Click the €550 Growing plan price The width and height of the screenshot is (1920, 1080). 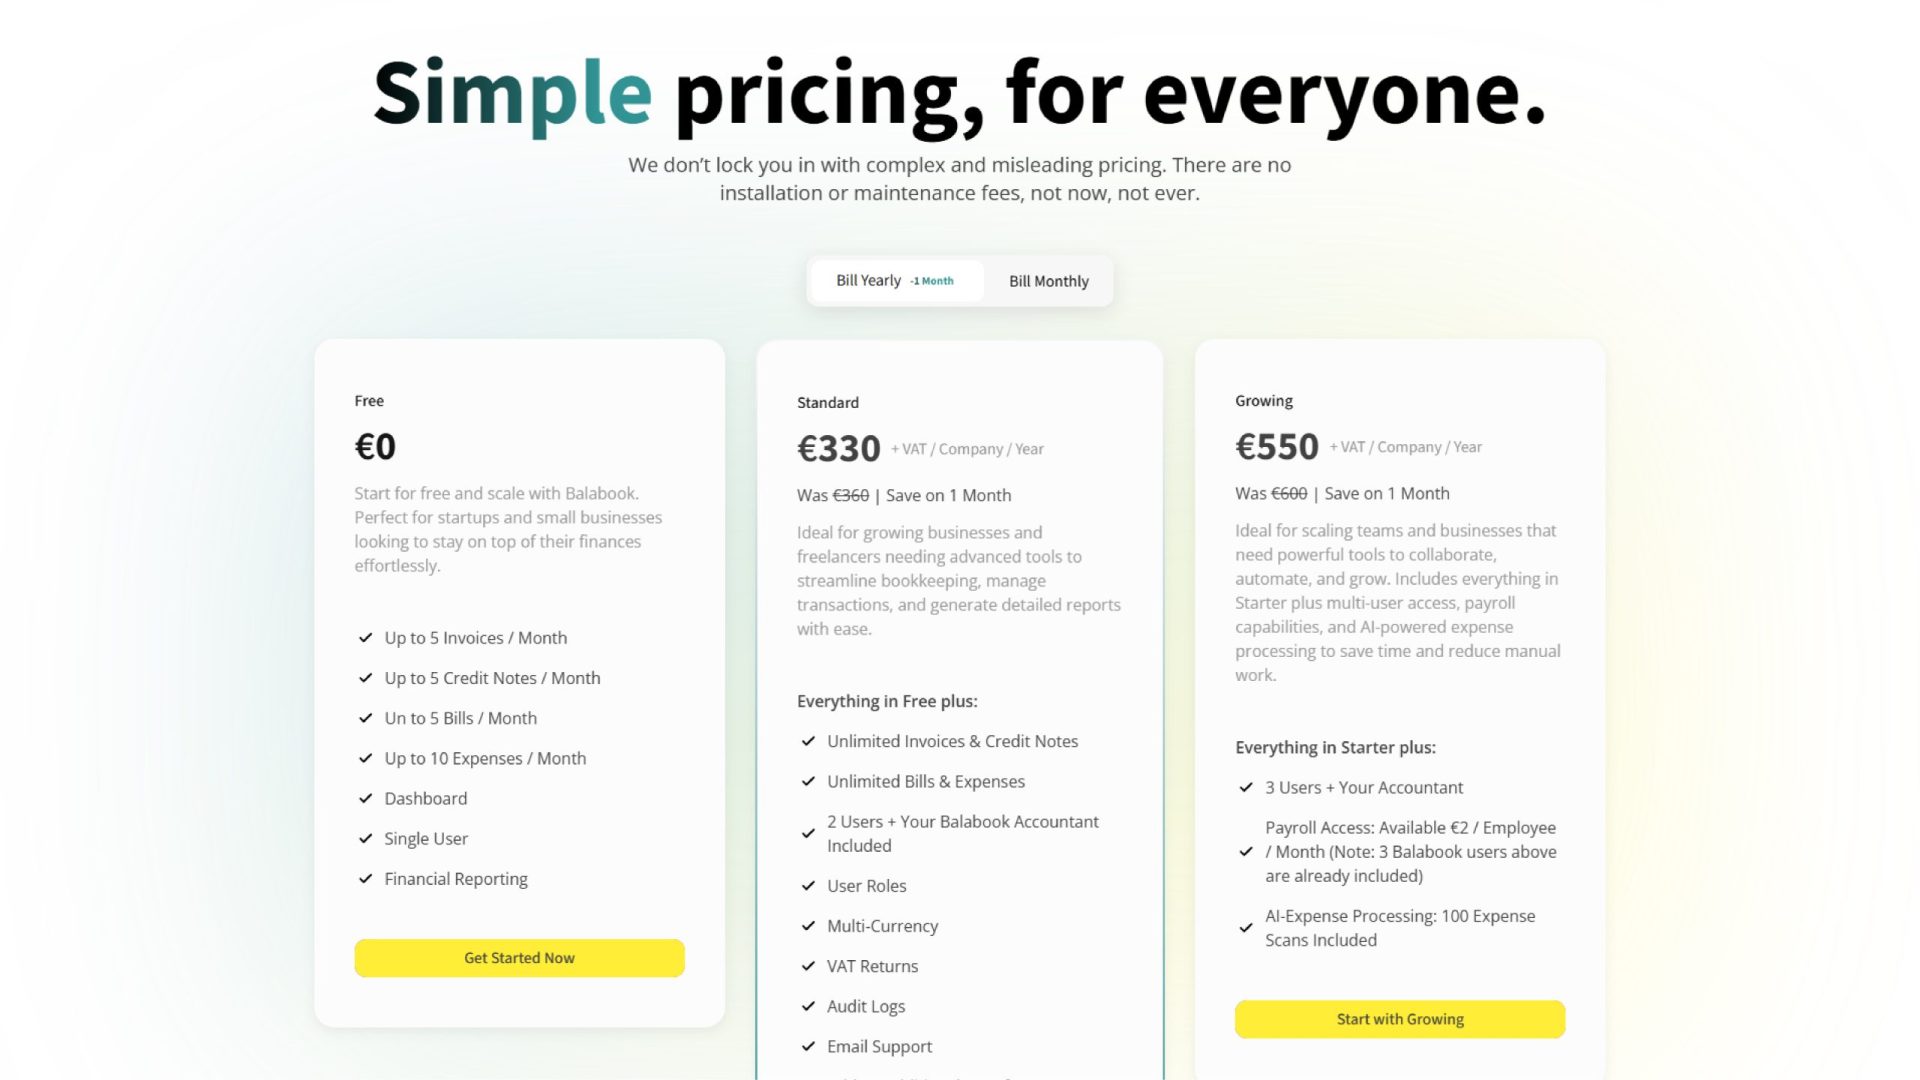pos(1277,447)
